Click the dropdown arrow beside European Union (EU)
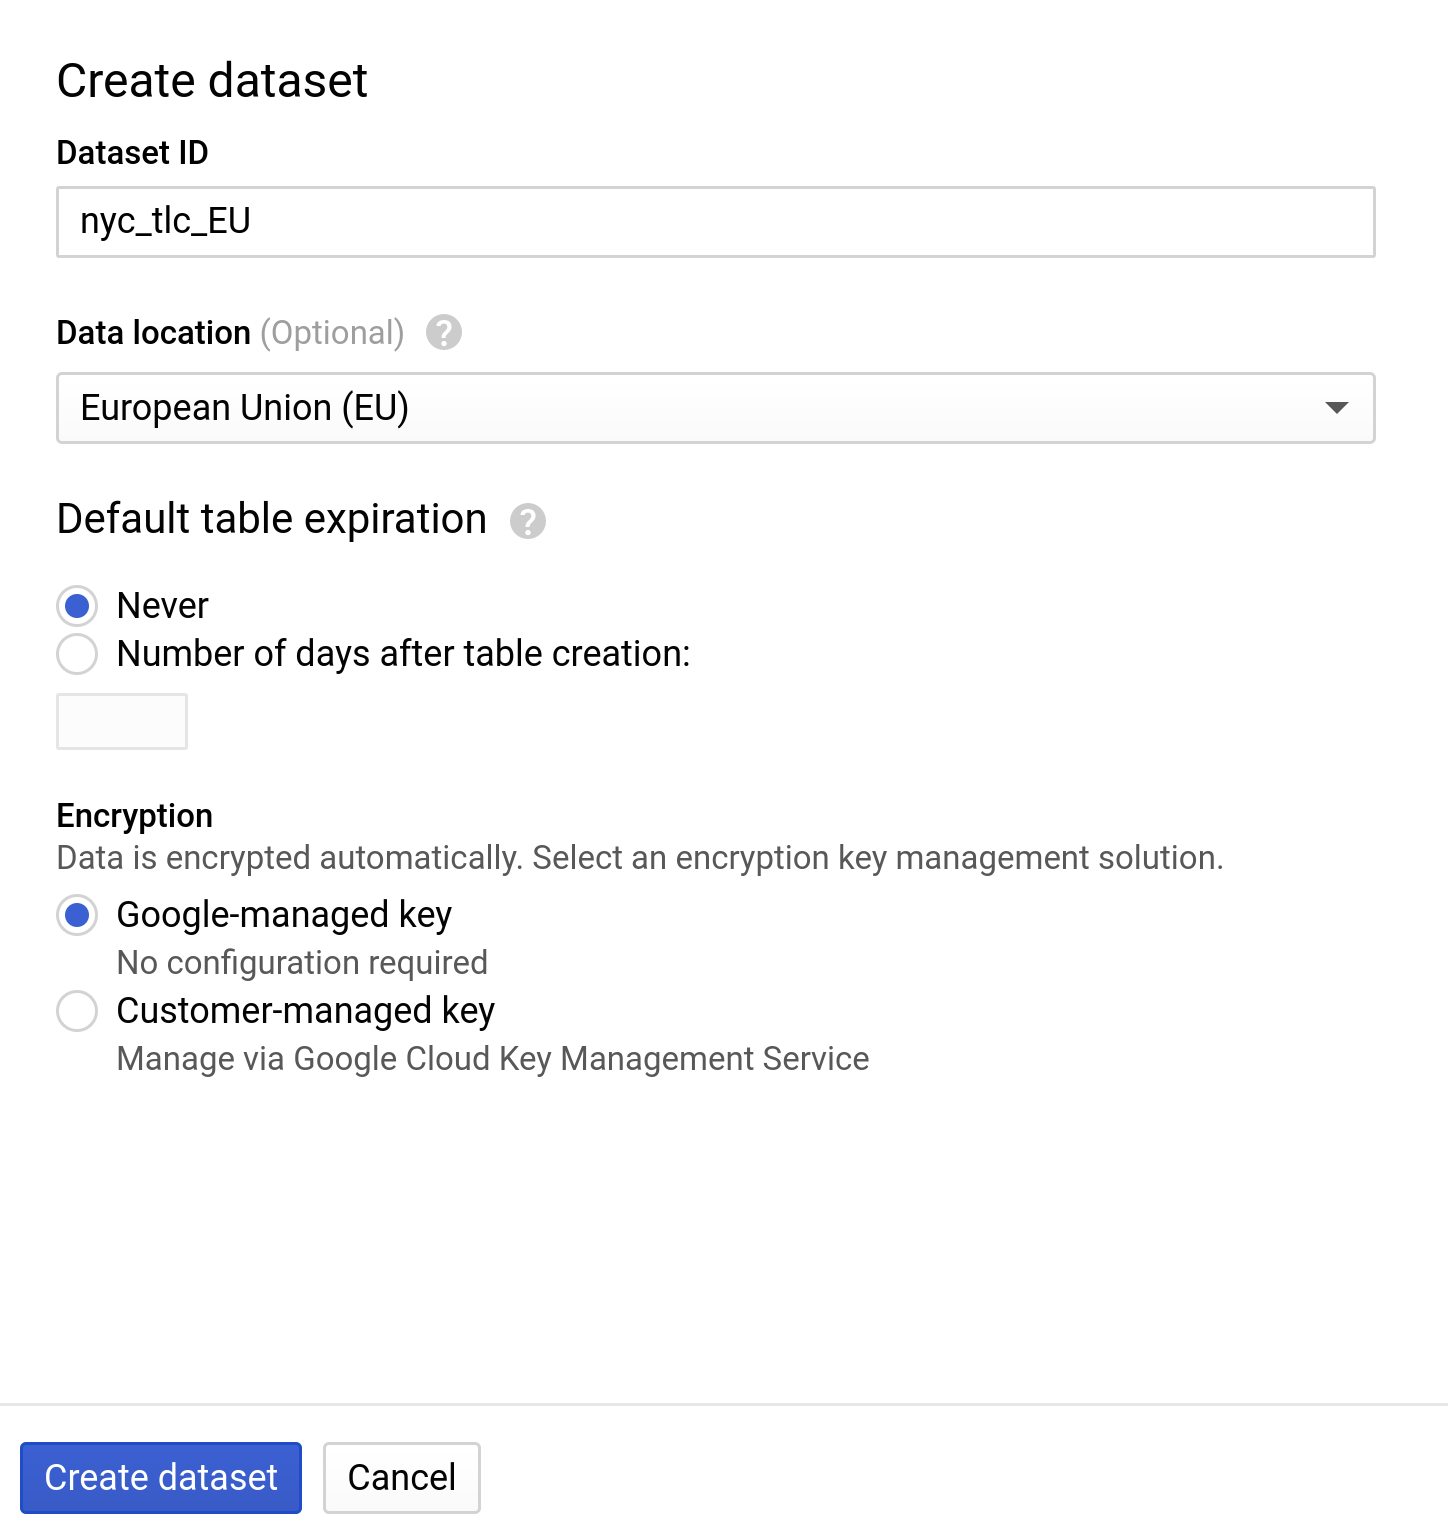 click(1336, 408)
